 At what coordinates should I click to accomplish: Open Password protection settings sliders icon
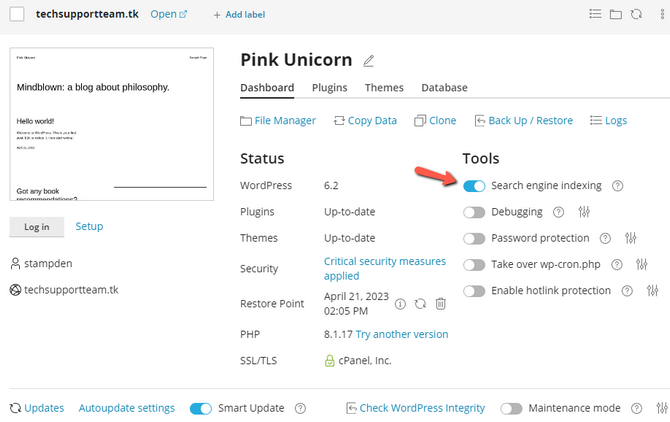click(630, 238)
